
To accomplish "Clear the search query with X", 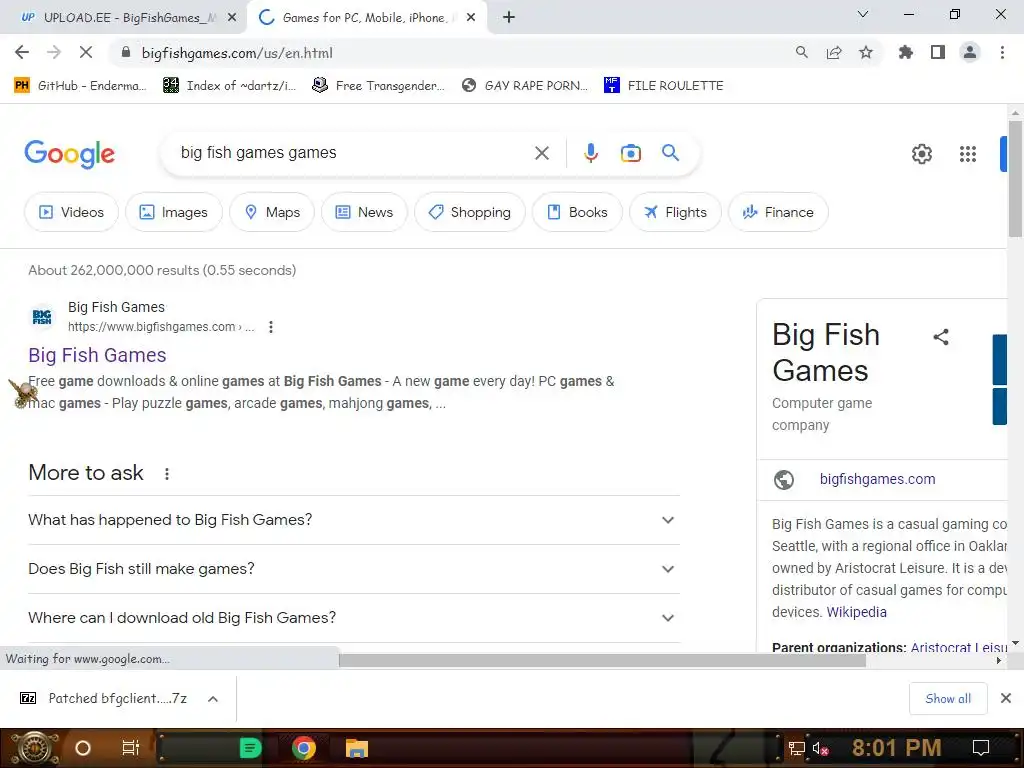I will [x=541, y=153].
